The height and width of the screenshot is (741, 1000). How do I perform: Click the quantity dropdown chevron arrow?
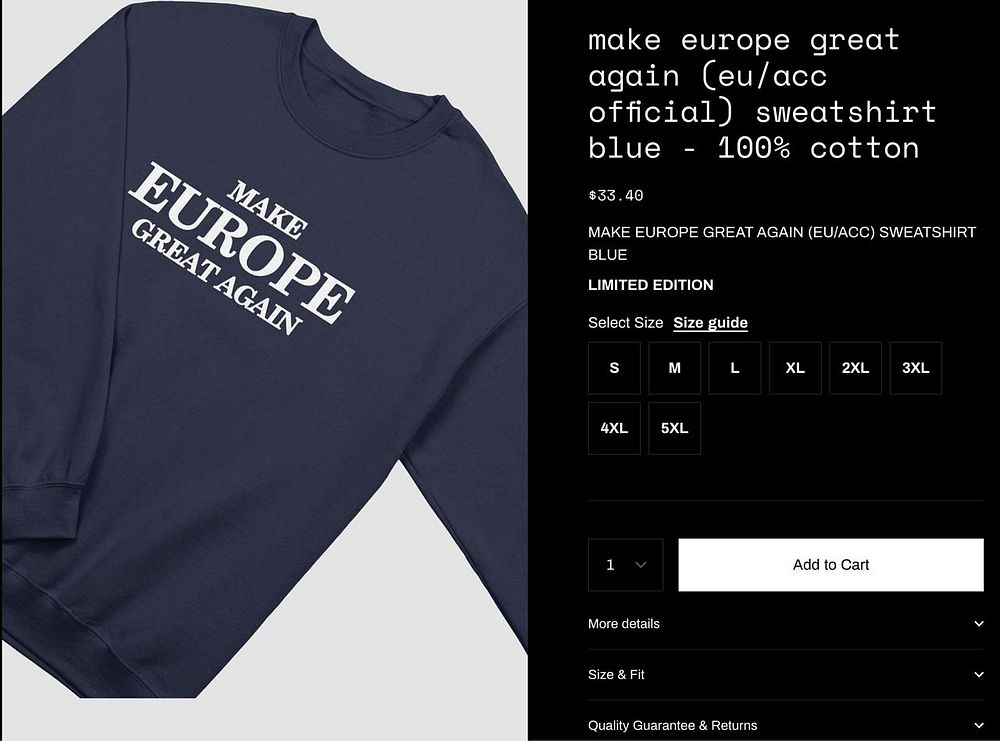[641, 565]
